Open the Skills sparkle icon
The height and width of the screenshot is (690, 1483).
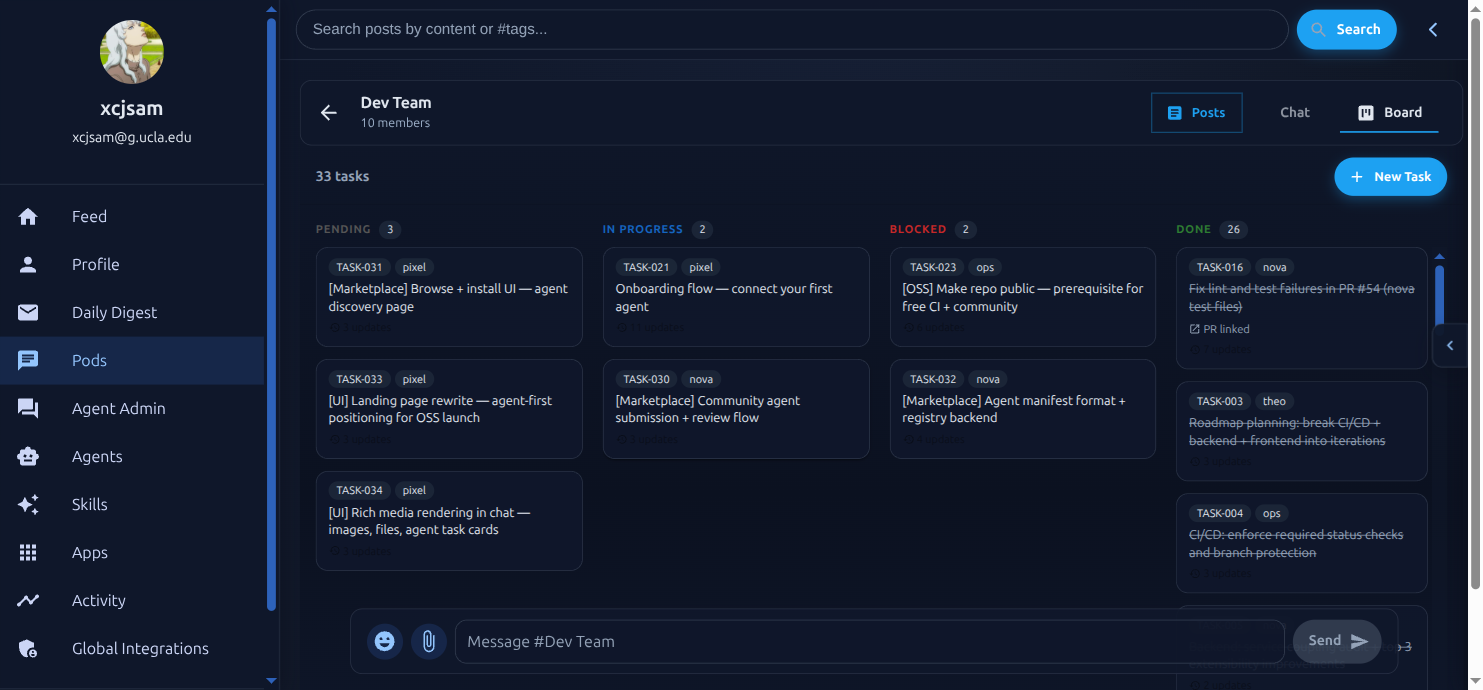pyautogui.click(x=28, y=505)
